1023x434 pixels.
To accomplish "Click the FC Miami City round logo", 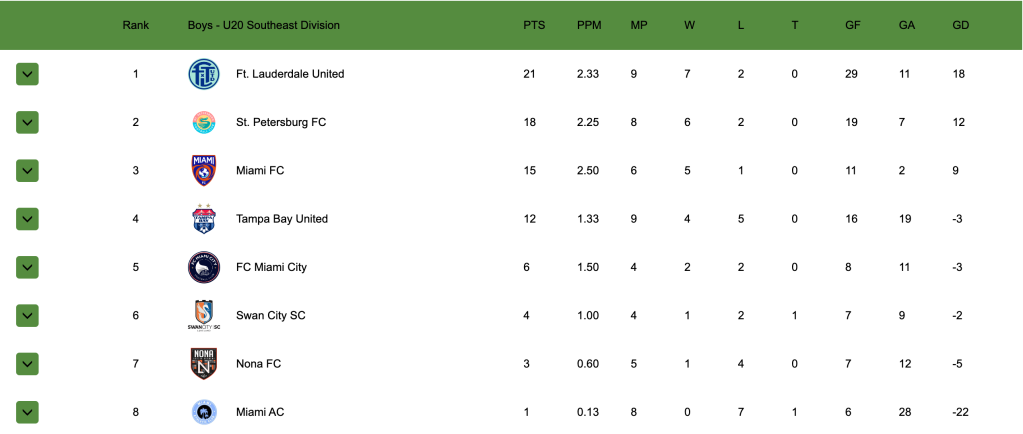I will [204, 267].
